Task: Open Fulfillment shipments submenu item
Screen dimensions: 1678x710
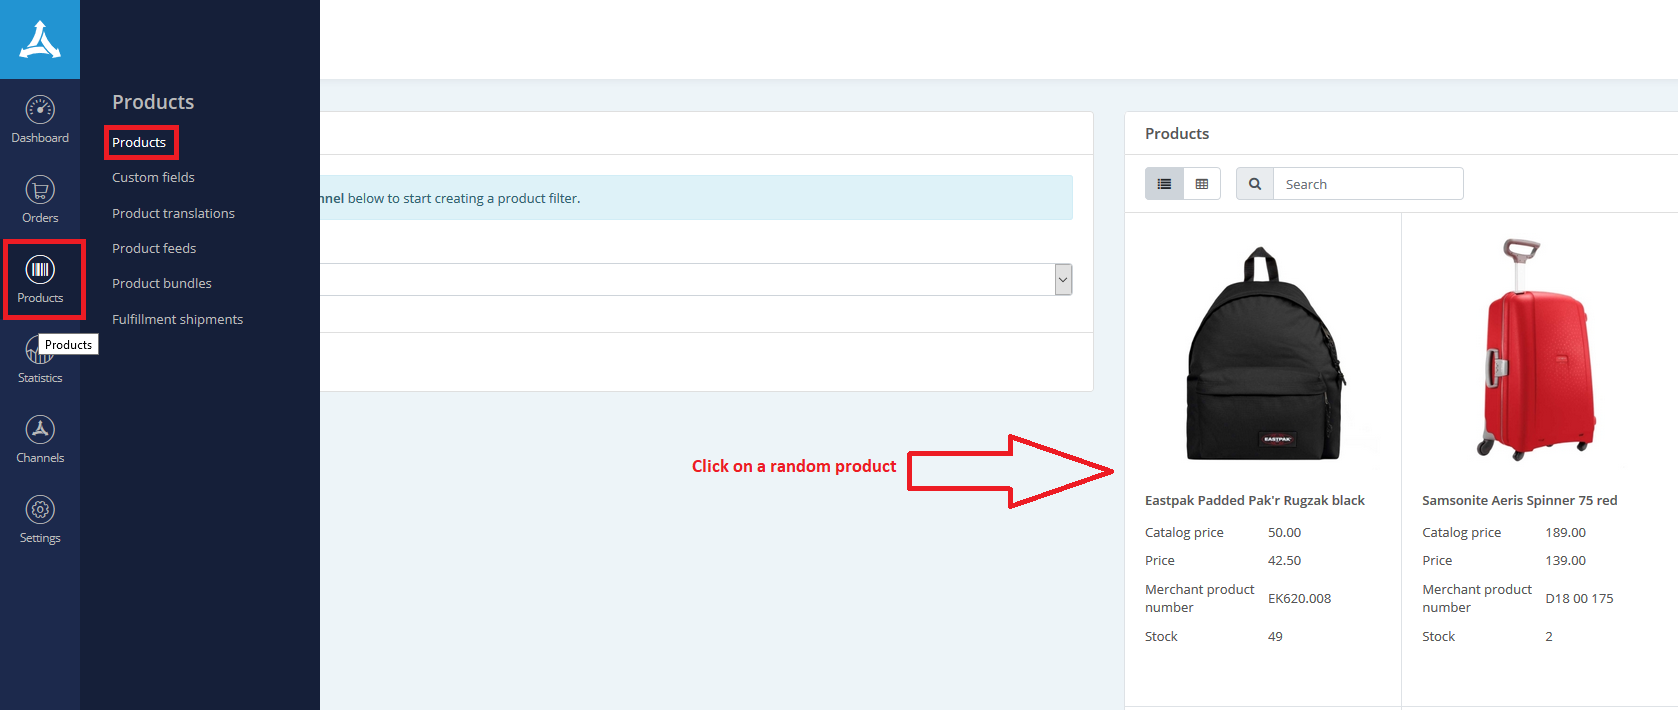Action: [177, 319]
